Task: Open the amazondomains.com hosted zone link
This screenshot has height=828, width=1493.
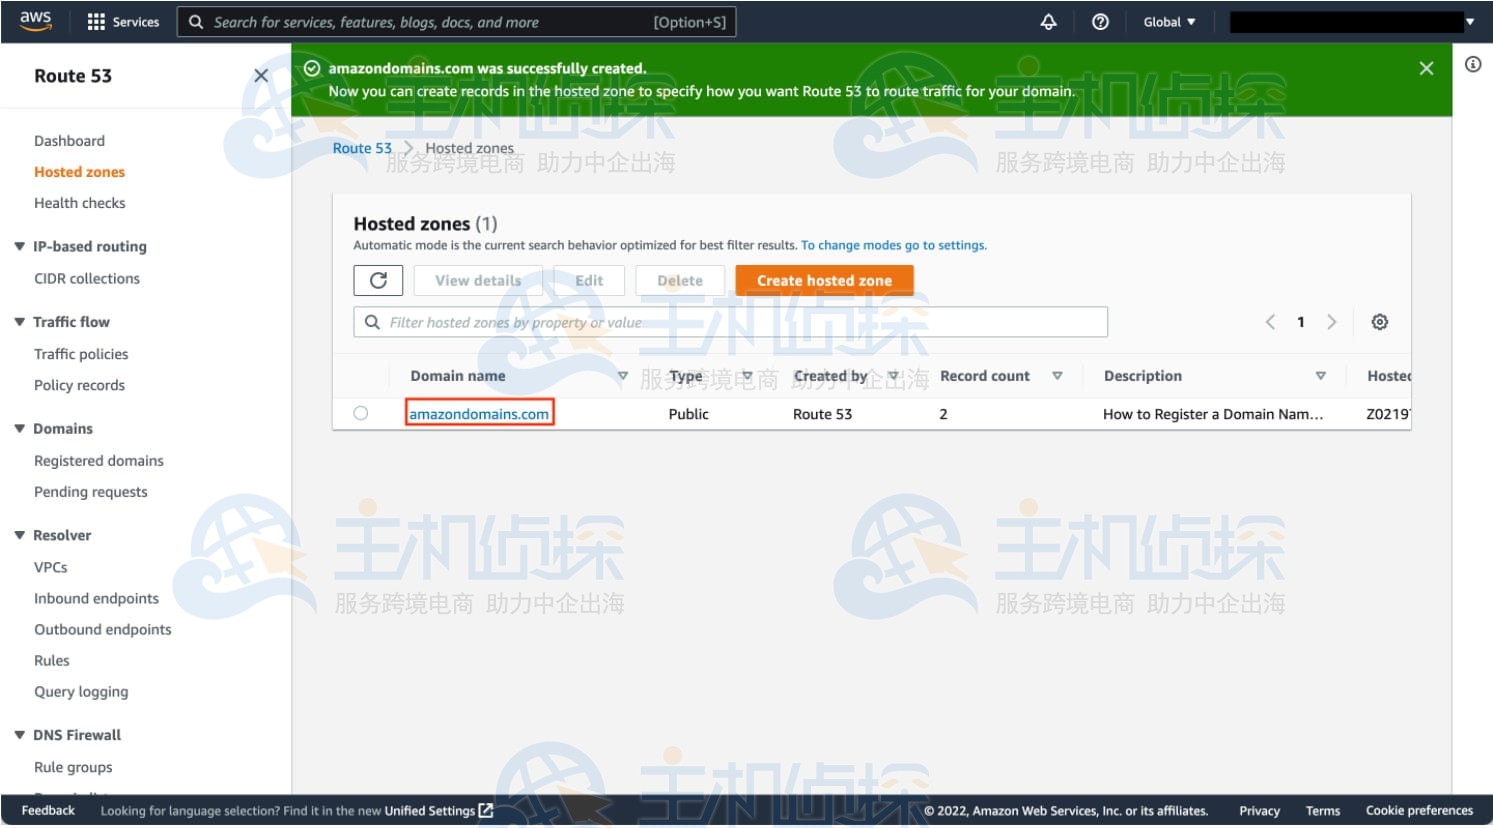Action: 479,414
